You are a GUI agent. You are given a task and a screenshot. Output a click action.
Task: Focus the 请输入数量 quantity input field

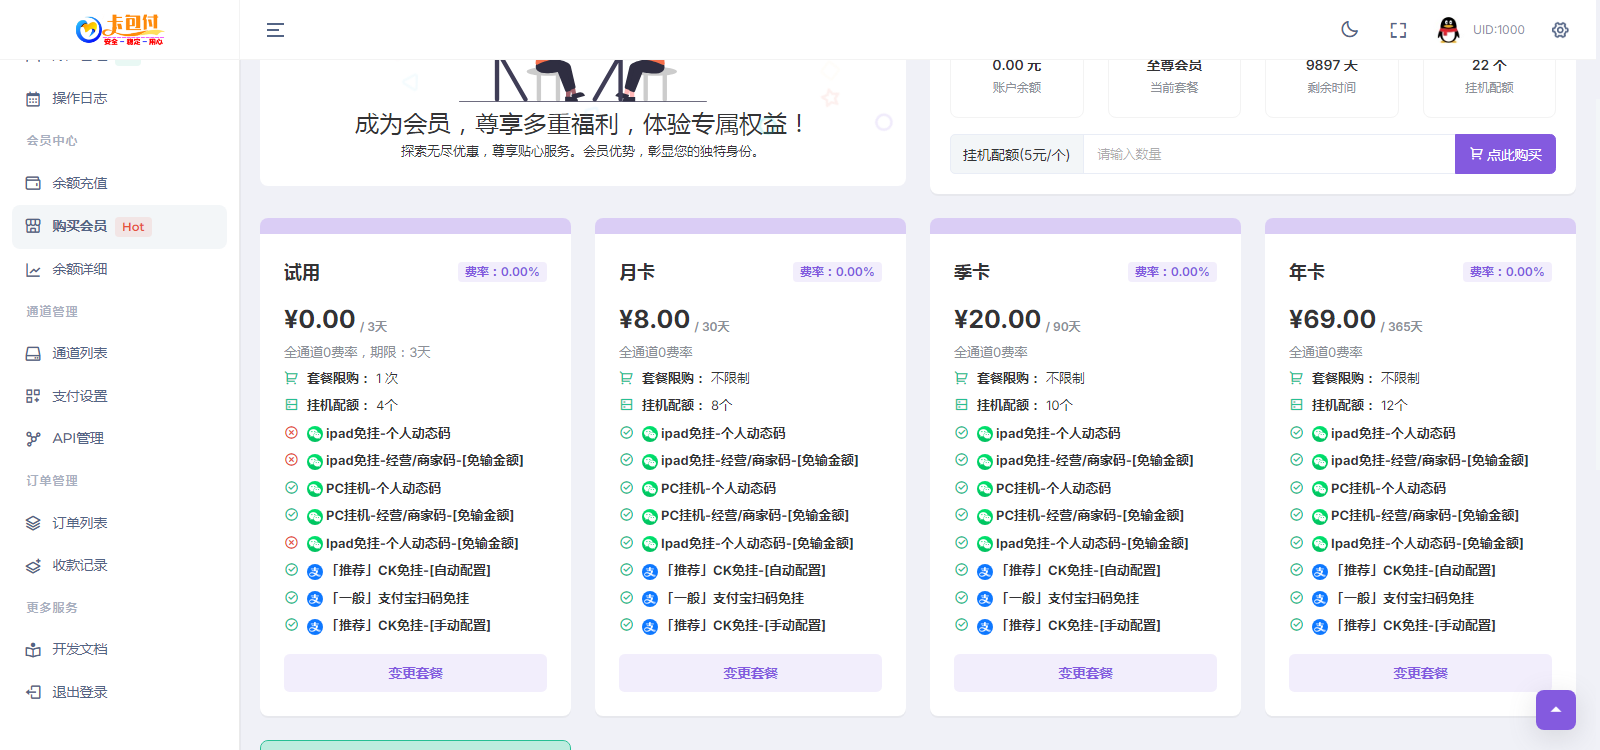click(1268, 154)
